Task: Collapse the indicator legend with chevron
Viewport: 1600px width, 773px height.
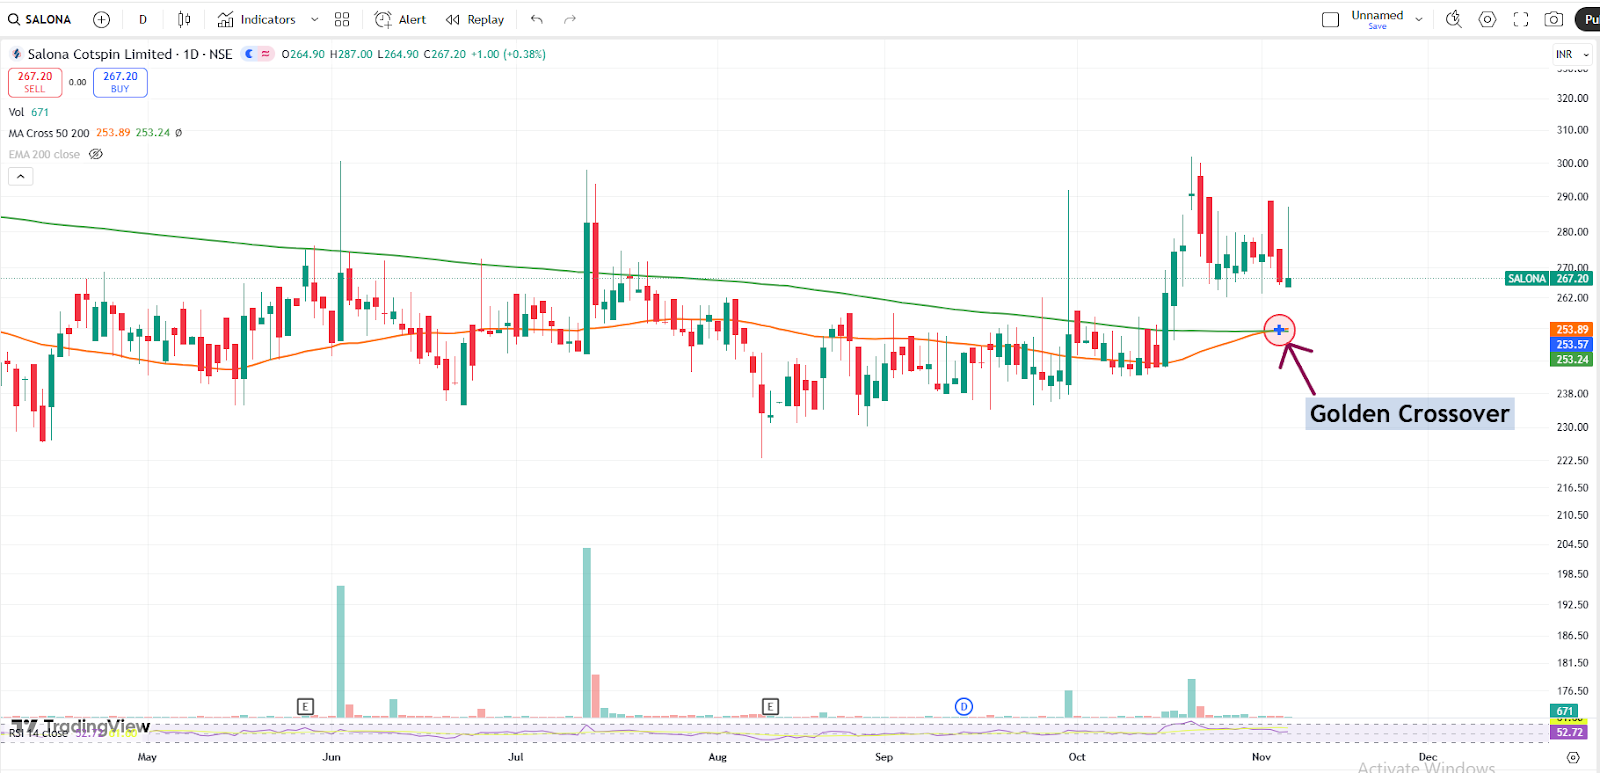Action: tap(21, 176)
